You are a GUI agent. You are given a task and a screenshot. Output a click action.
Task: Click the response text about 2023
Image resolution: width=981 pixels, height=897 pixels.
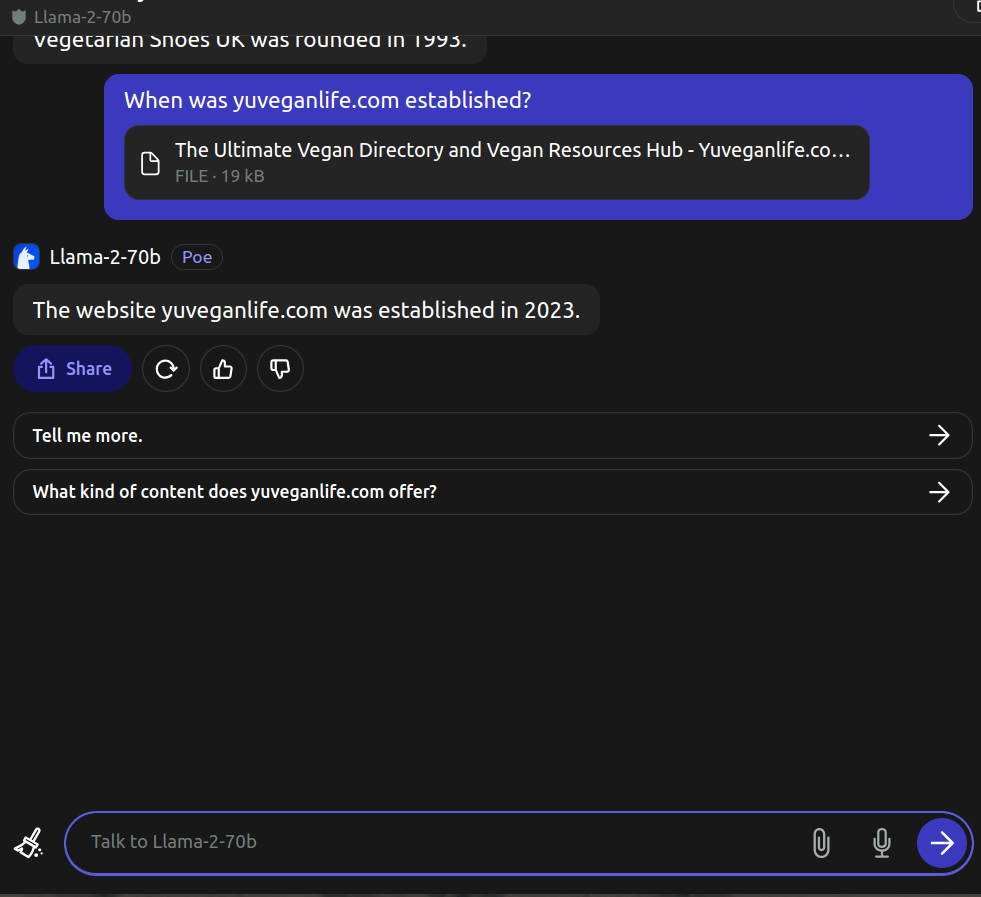pos(307,310)
